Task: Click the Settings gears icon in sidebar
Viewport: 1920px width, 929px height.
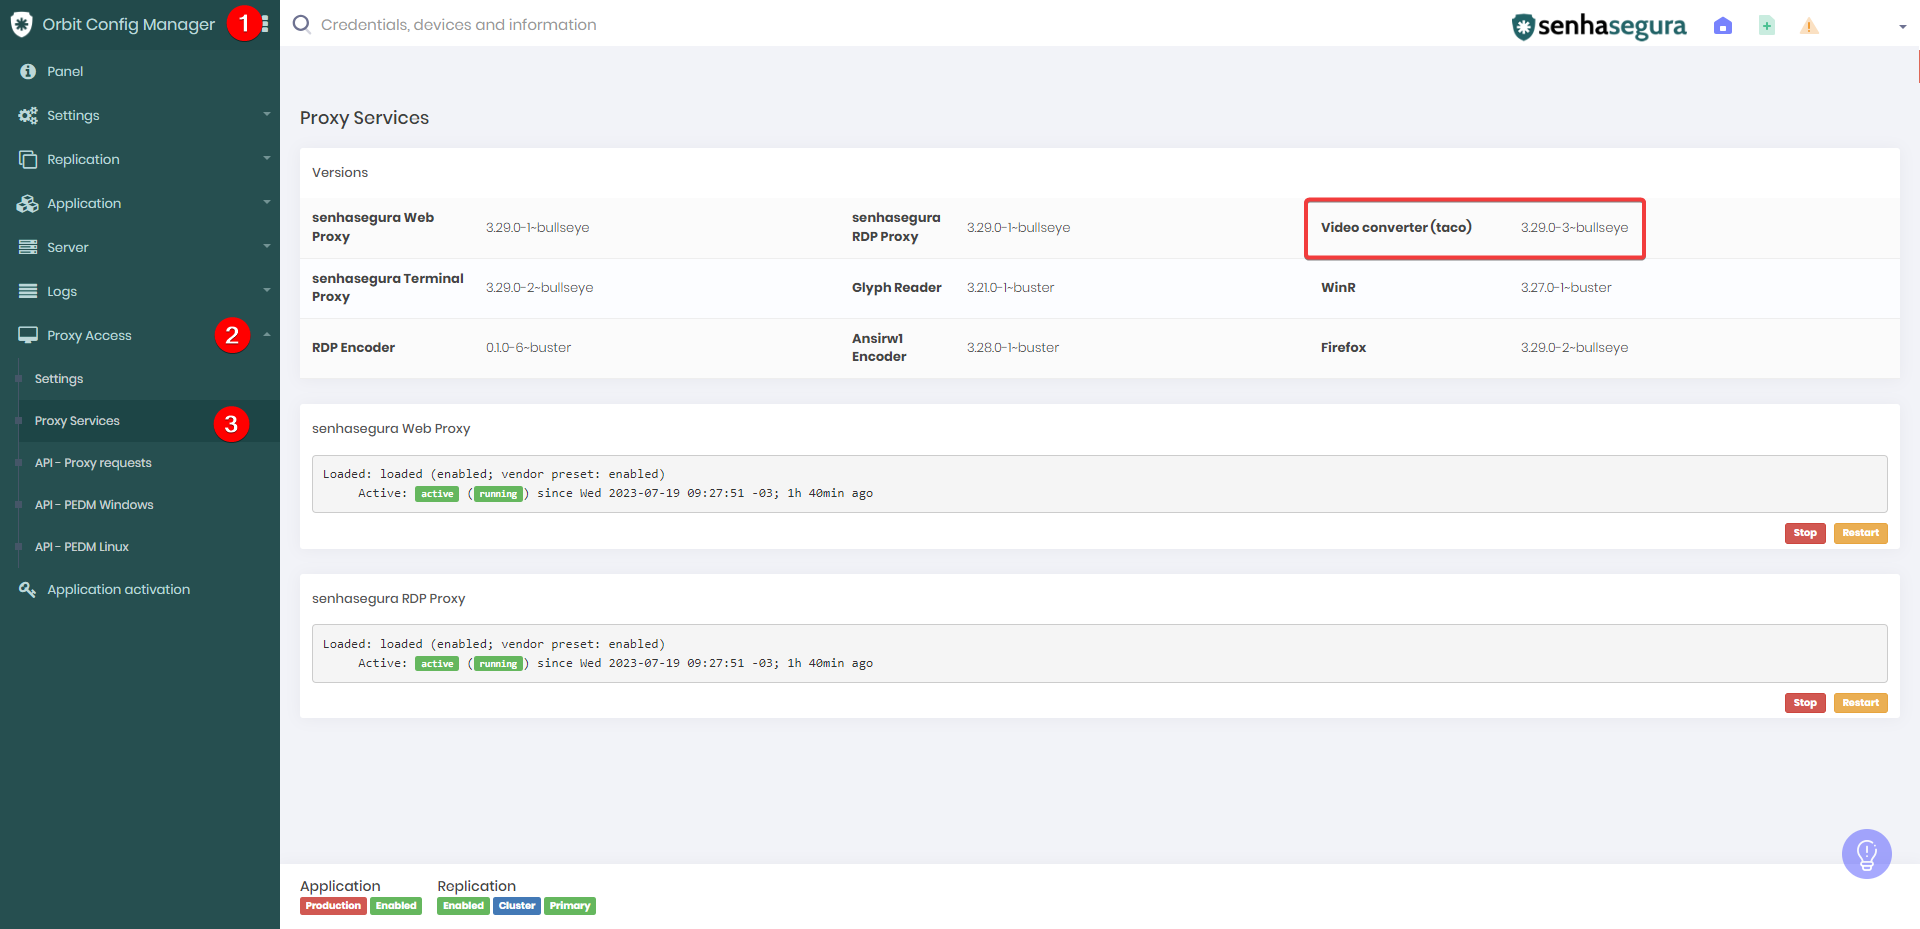Action: (28, 115)
